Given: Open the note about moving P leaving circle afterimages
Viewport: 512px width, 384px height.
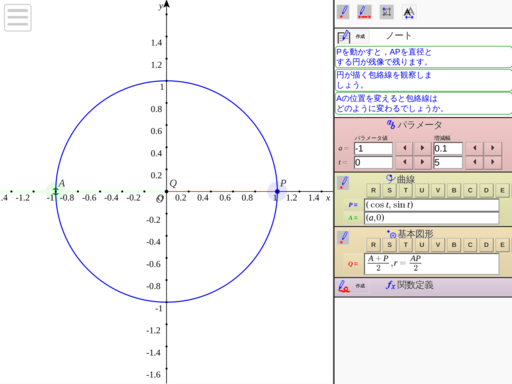Looking at the screenshot, I should click(423, 57).
